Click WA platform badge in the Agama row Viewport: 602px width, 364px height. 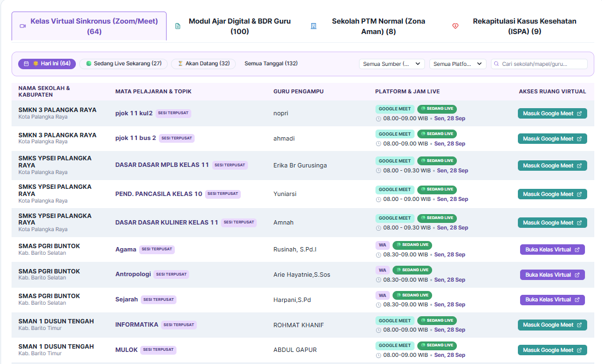pos(382,245)
